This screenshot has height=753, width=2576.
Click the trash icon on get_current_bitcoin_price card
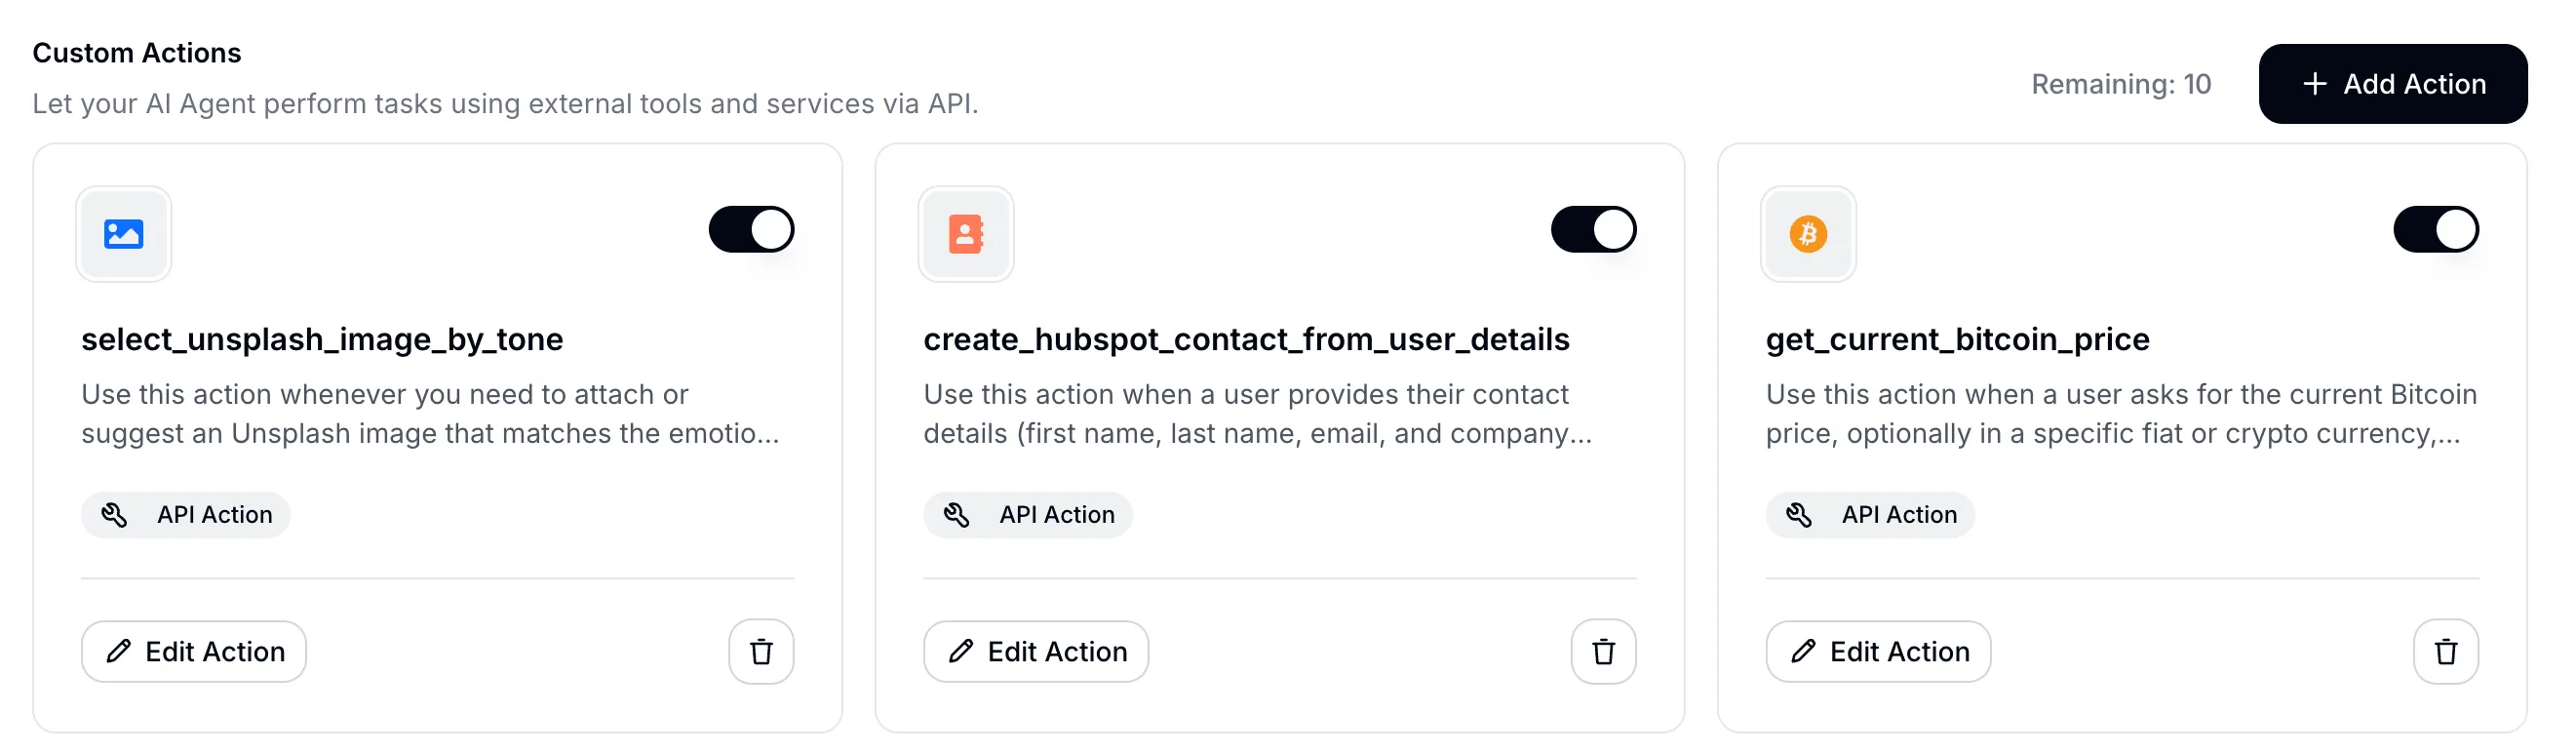(x=2446, y=651)
